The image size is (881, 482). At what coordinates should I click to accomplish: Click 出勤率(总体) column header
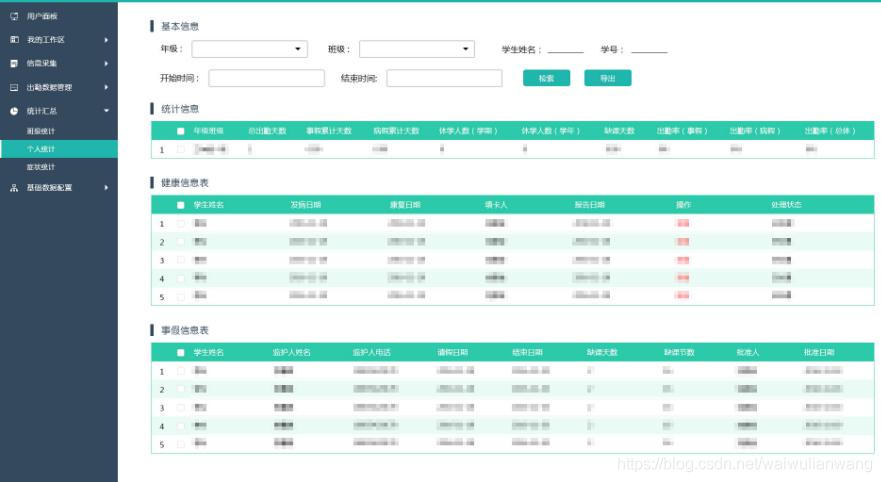(830, 131)
